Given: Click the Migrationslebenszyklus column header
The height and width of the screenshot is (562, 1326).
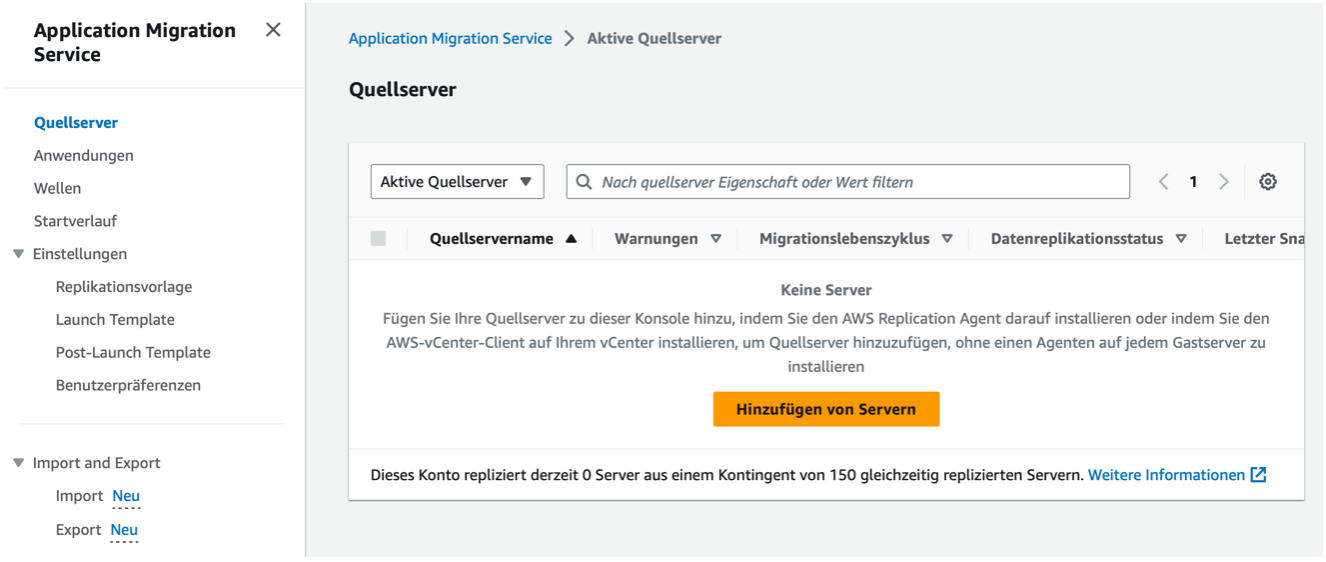Looking at the screenshot, I should coord(844,239).
